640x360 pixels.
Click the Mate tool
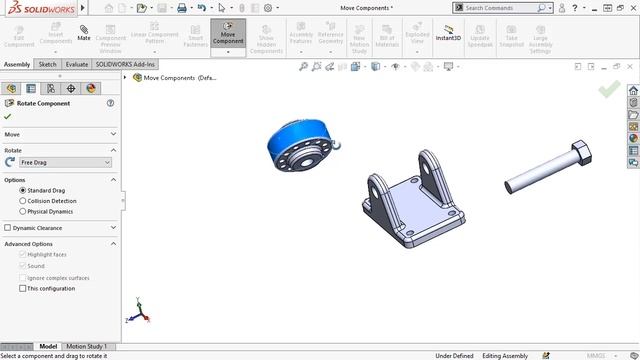tap(84, 33)
